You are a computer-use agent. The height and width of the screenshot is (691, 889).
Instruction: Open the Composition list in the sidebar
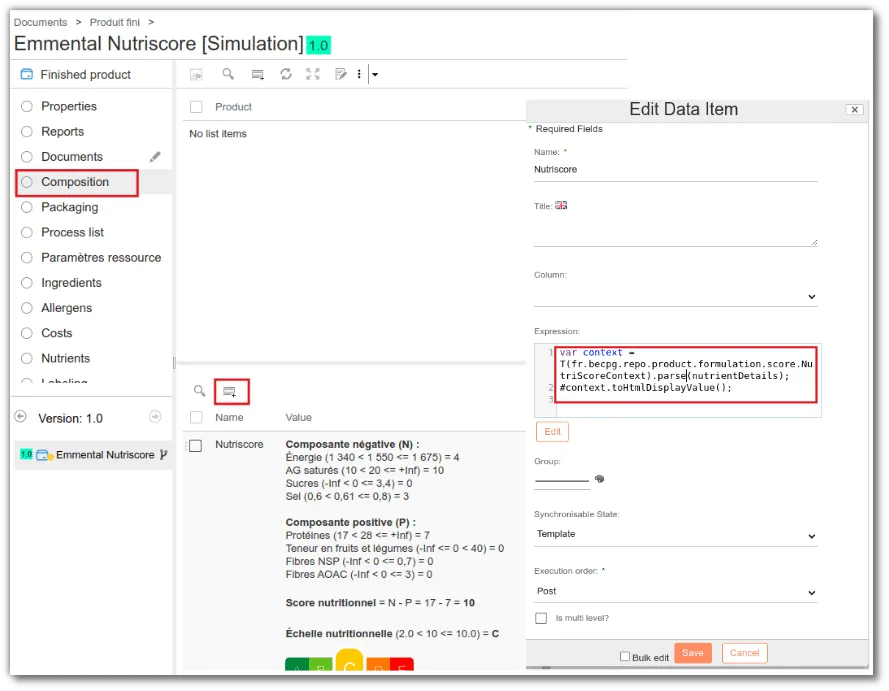tap(77, 183)
